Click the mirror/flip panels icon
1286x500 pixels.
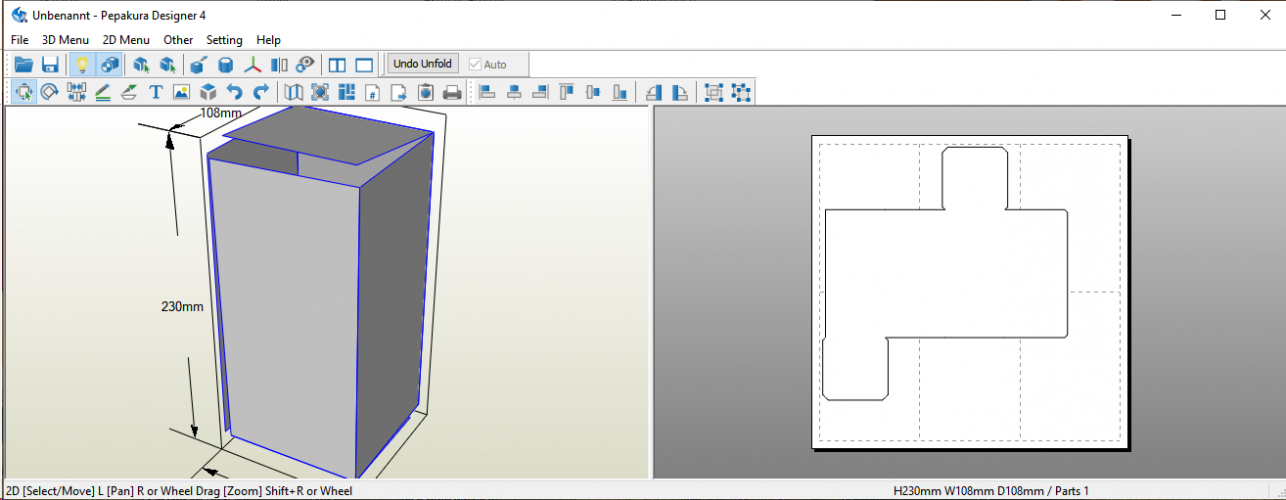point(279,65)
